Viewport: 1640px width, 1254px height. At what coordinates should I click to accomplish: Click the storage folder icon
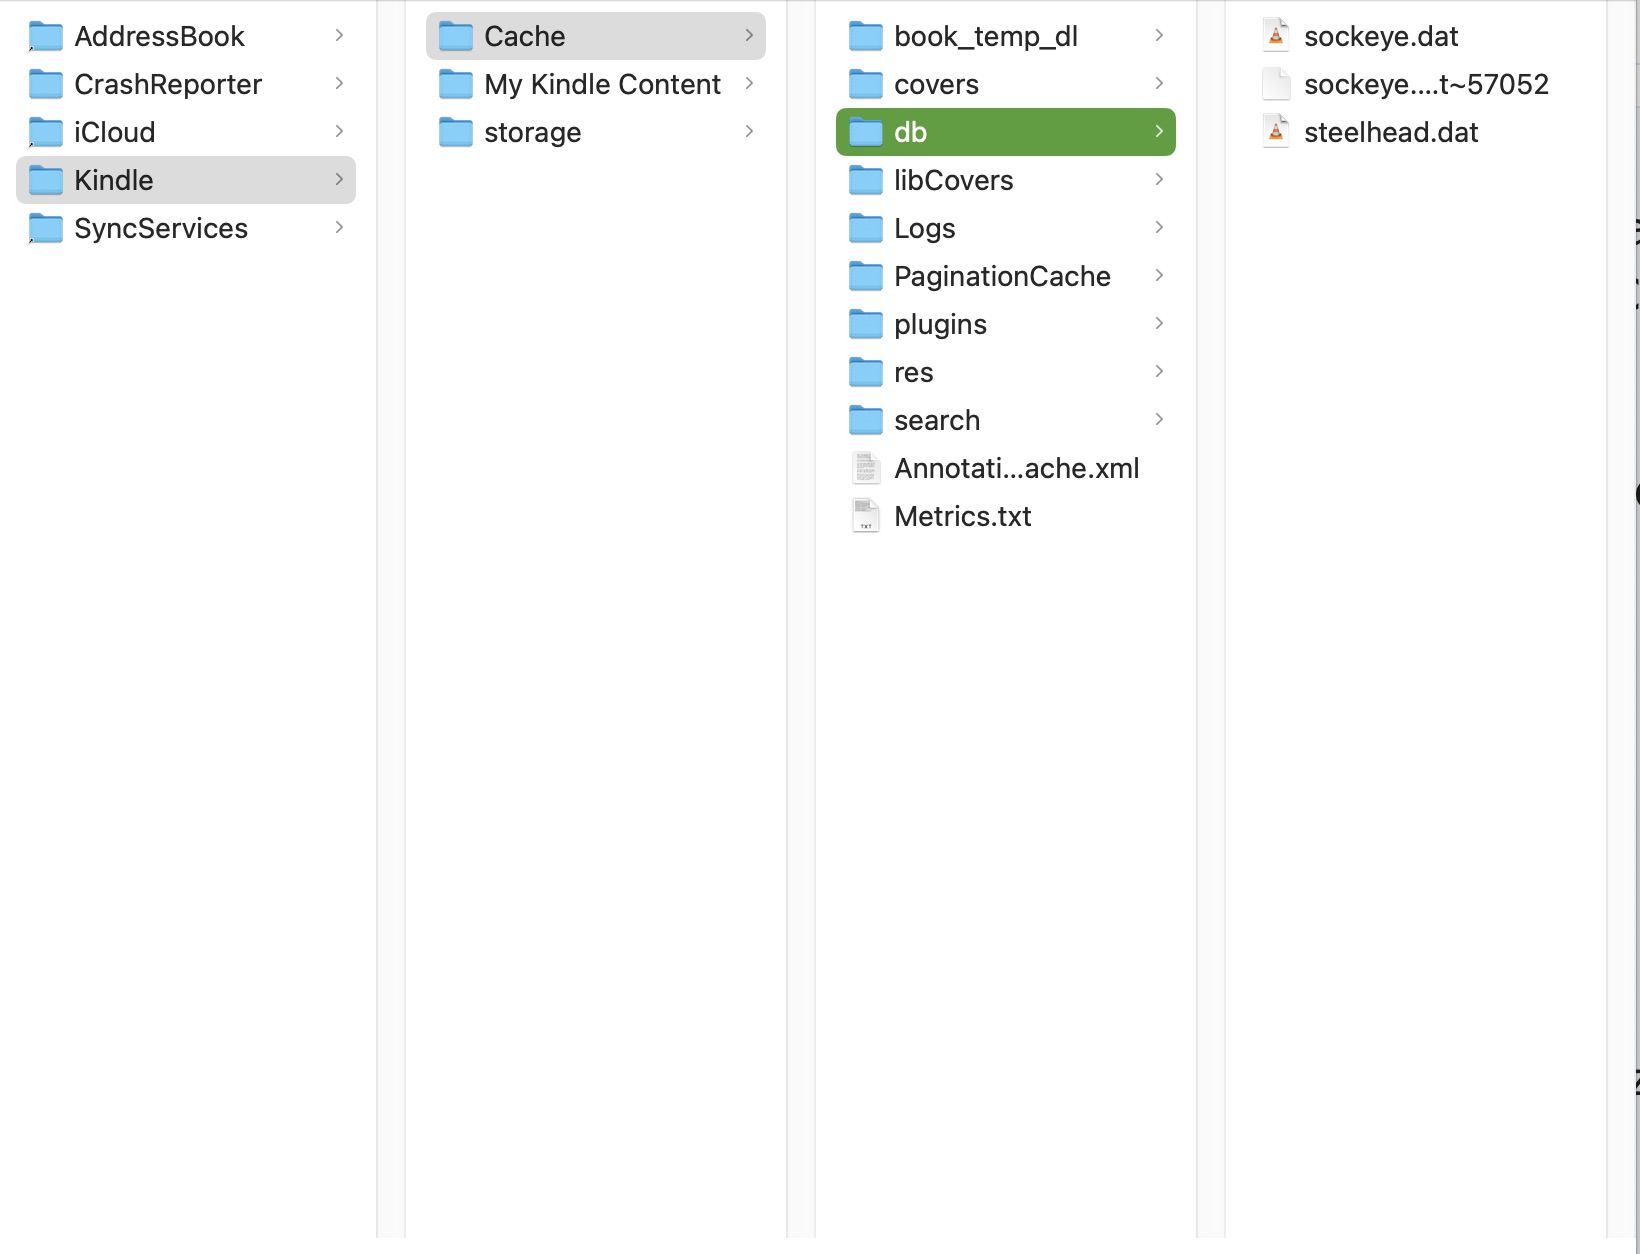[x=456, y=133]
